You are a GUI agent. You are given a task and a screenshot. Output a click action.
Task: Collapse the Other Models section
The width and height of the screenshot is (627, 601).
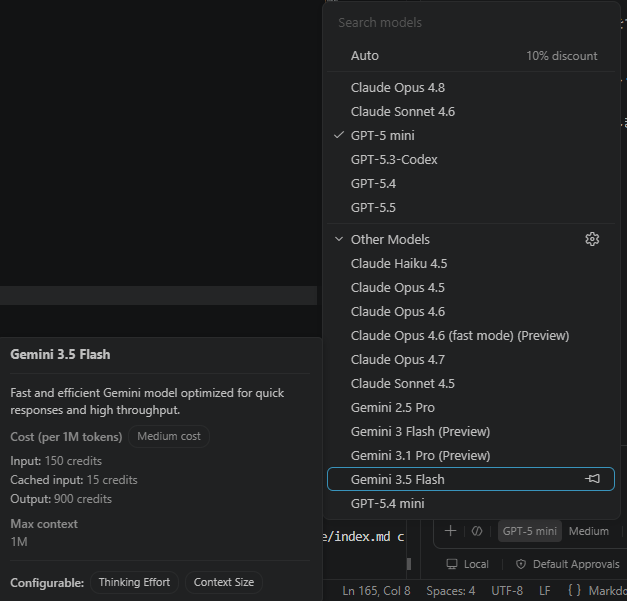339,239
